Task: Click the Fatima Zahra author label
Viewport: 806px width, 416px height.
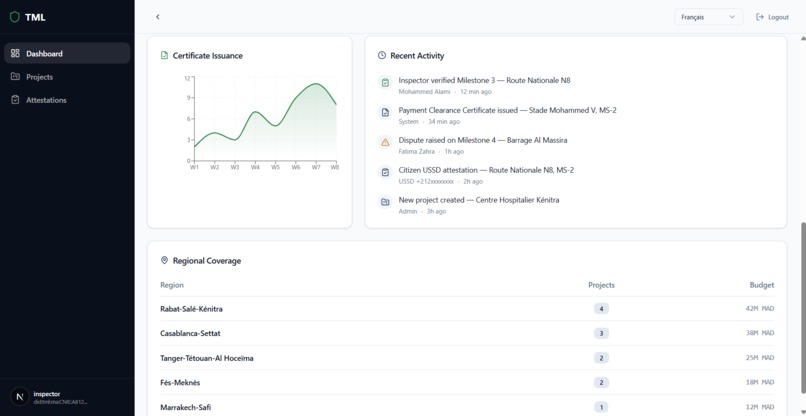Action: coord(416,152)
